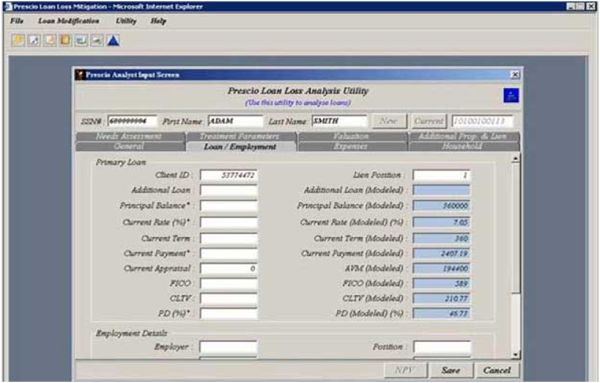This screenshot has width=600, height=383.
Task: Click the sixth toolbar icon left of triangle
Action: 97,40
